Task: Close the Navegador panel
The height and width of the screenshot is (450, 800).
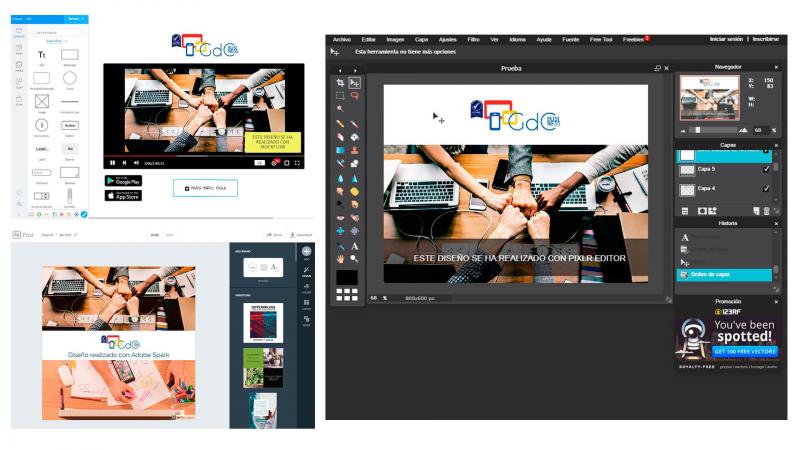Action: [776, 67]
